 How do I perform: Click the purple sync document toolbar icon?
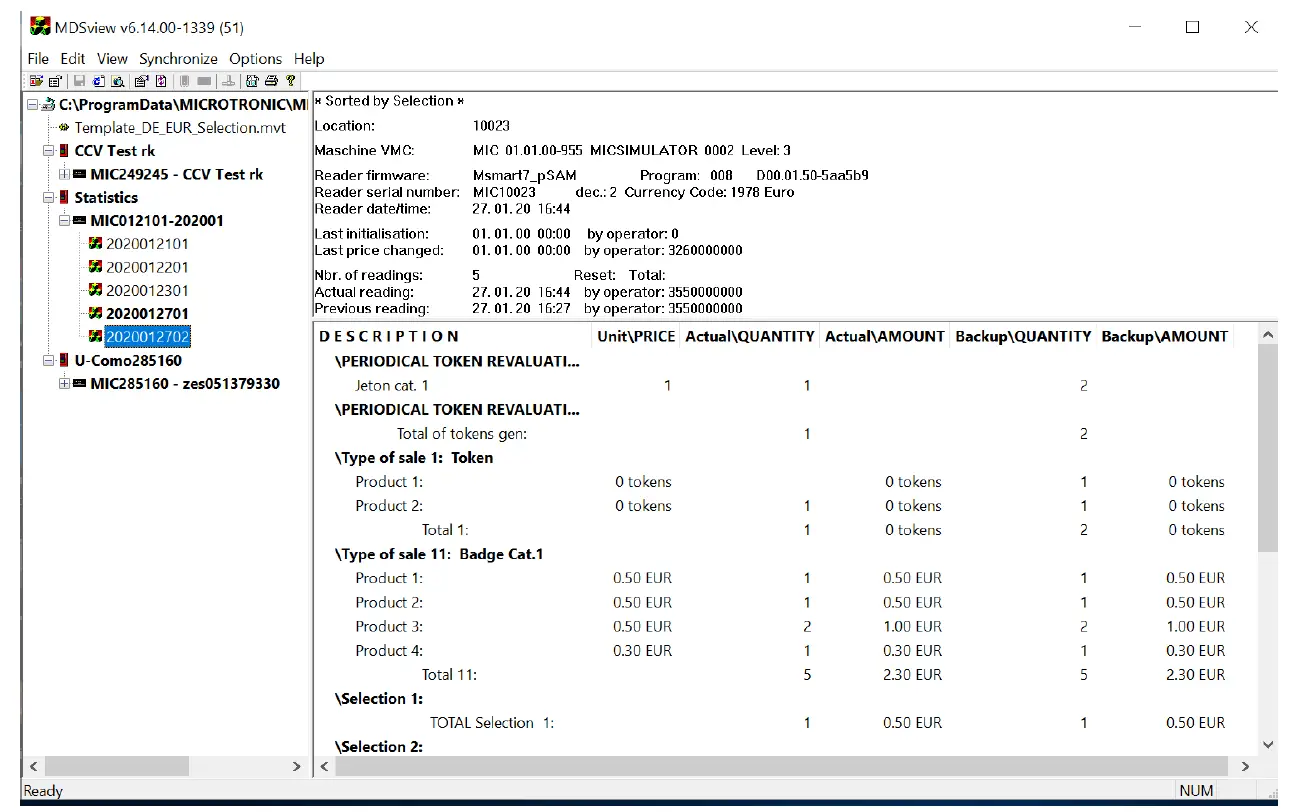160,81
